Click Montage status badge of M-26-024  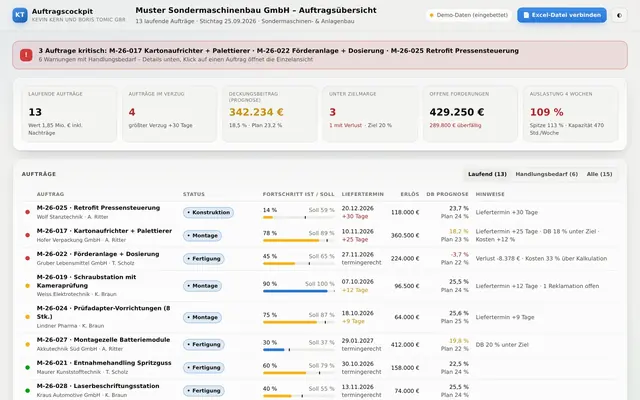[202, 317]
